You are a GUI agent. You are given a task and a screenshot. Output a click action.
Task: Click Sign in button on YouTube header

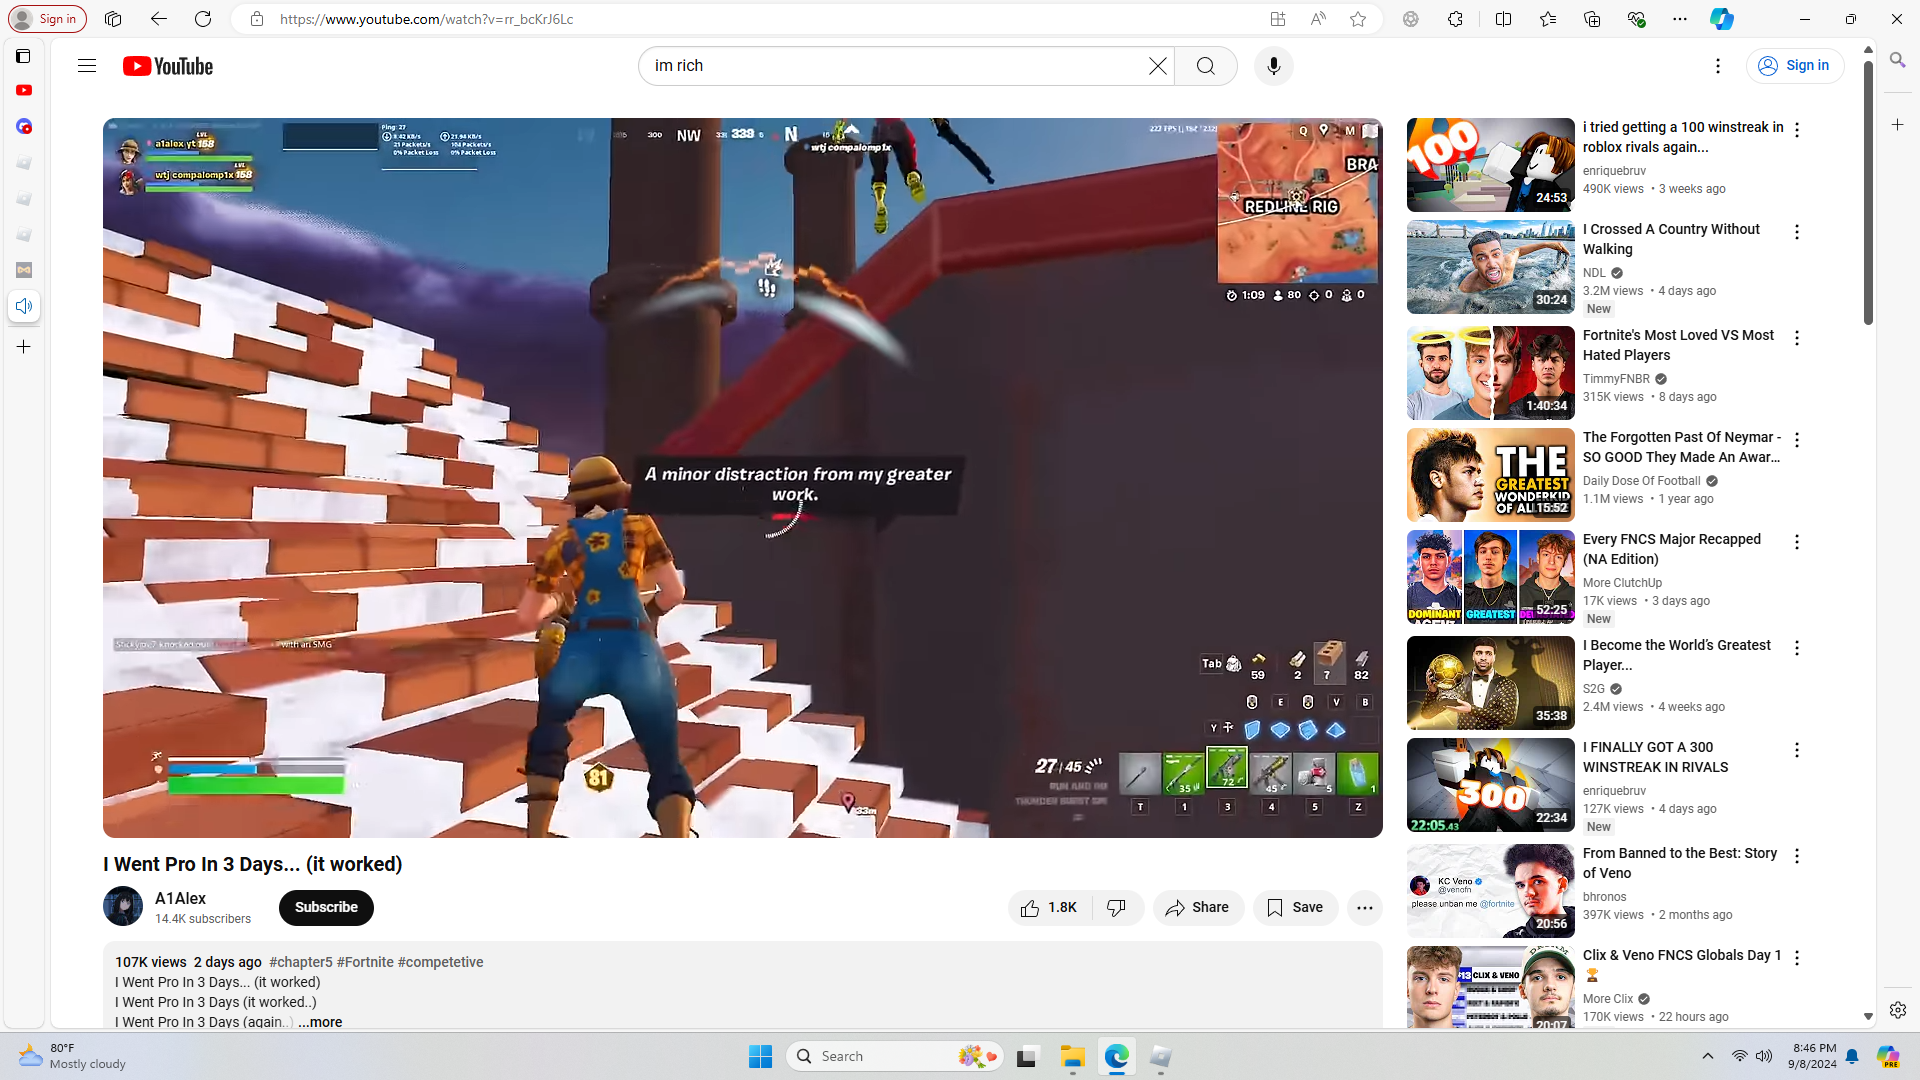tap(1795, 66)
